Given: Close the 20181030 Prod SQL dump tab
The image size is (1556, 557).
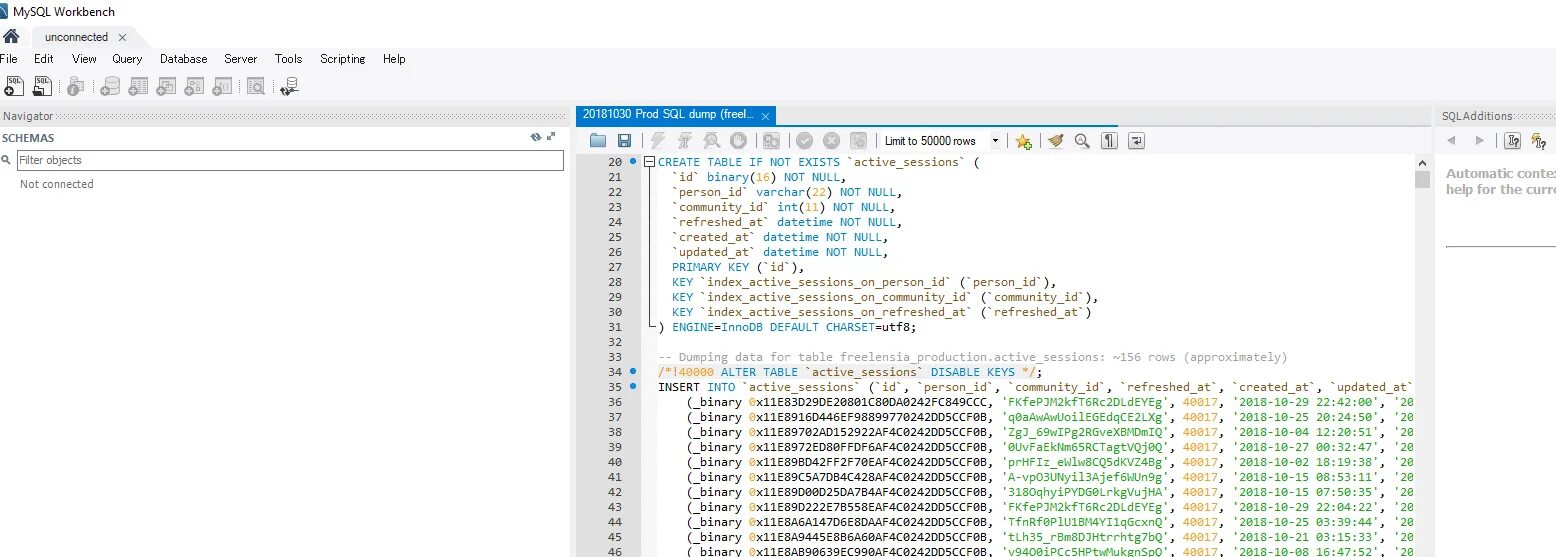Looking at the screenshot, I should (766, 115).
